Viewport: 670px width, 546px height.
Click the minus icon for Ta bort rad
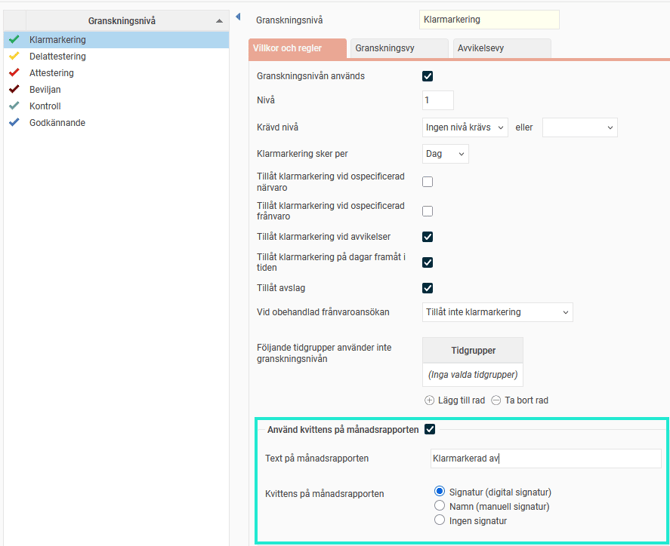tap(496, 400)
